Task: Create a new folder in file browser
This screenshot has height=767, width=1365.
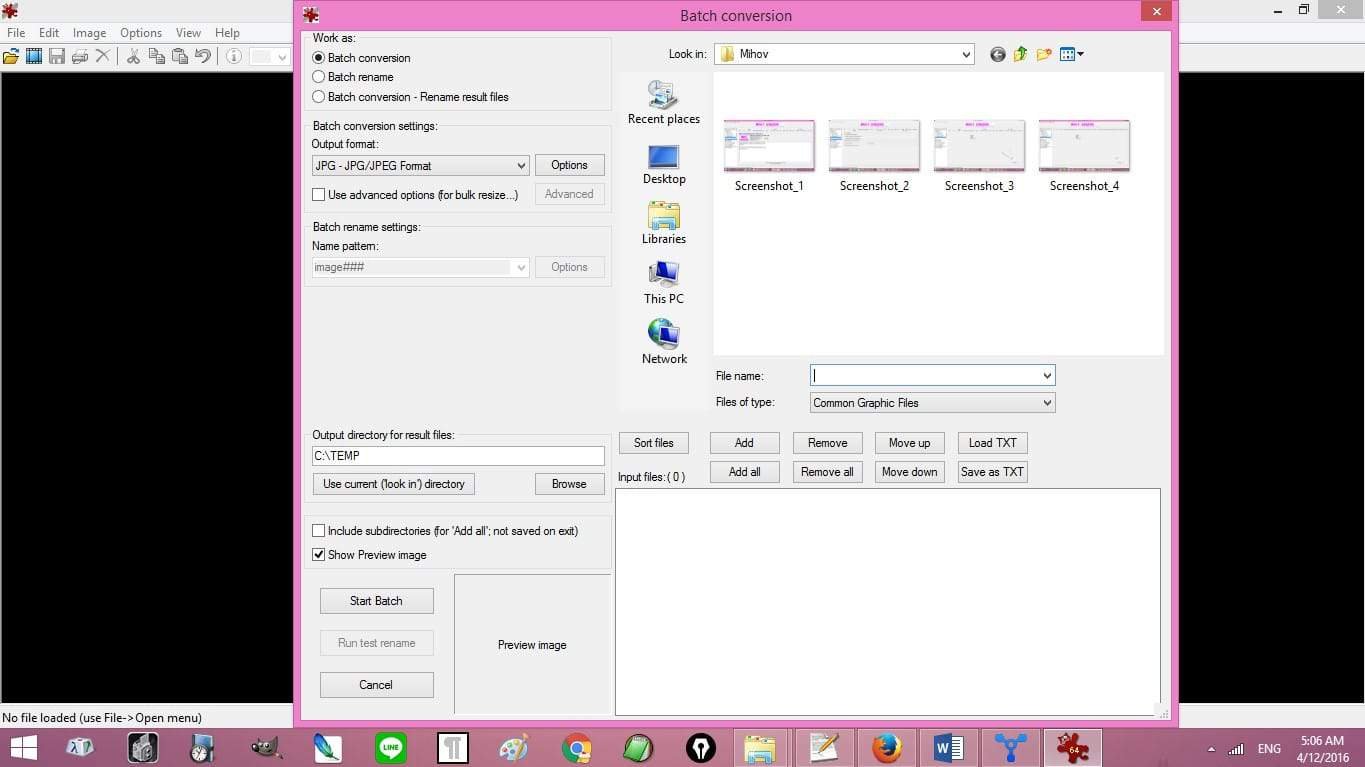Action: [1044, 55]
